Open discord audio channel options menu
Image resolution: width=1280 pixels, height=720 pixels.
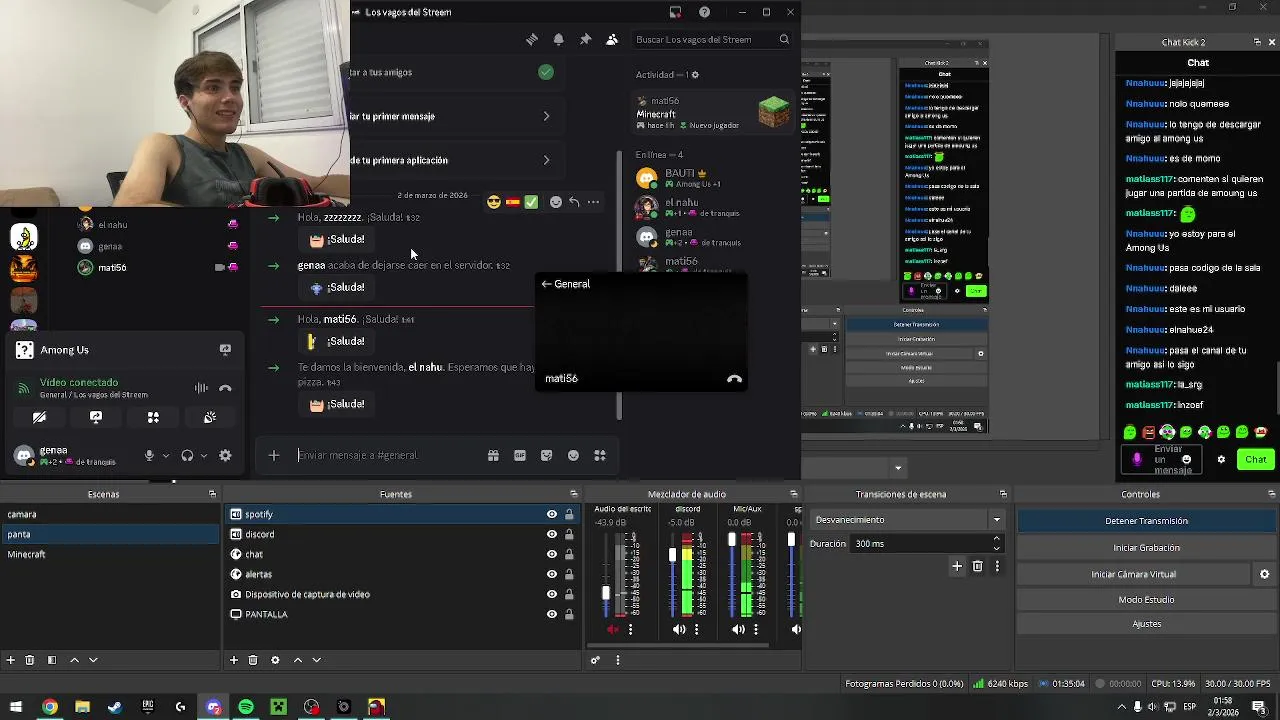[697, 629]
